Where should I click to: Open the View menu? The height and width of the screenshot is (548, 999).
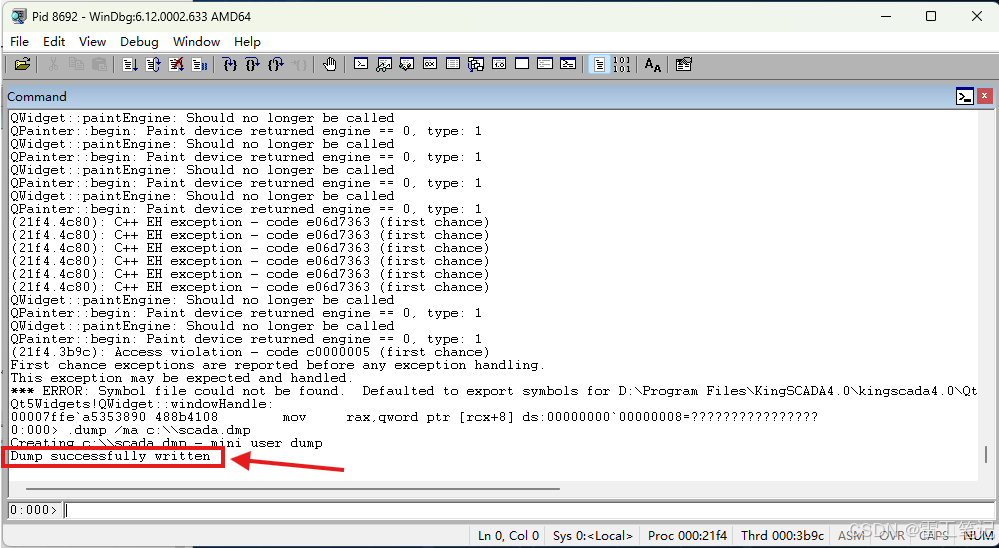click(x=92, y=41)
